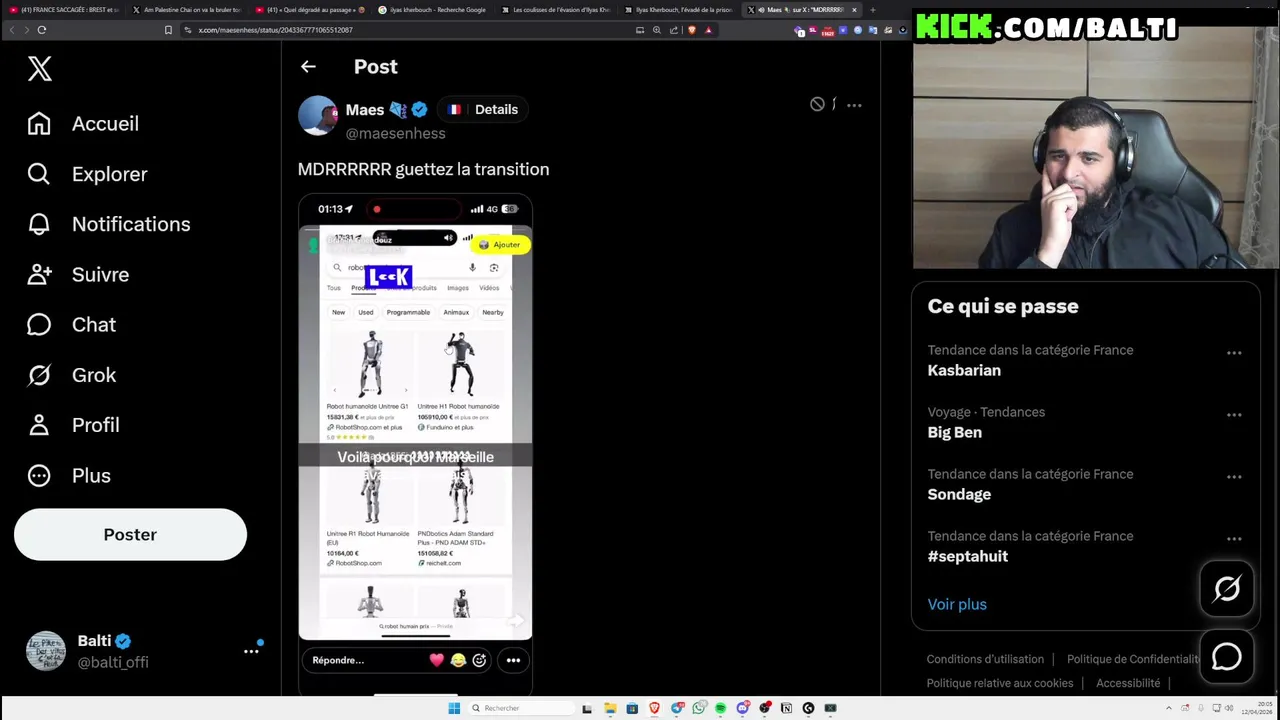Click the Details button with French flag
1280x720 pixels.
coord(484,110)
